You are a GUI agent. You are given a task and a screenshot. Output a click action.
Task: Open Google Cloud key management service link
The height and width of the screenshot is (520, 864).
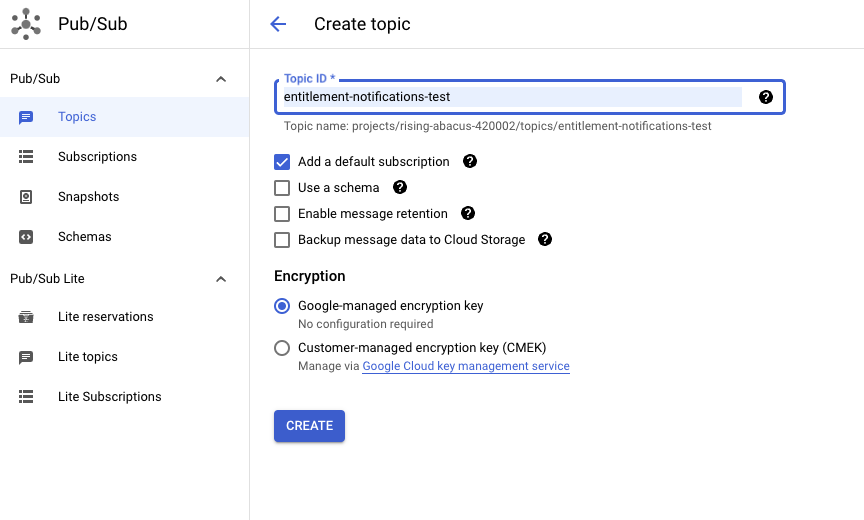(x=466, y=366)
